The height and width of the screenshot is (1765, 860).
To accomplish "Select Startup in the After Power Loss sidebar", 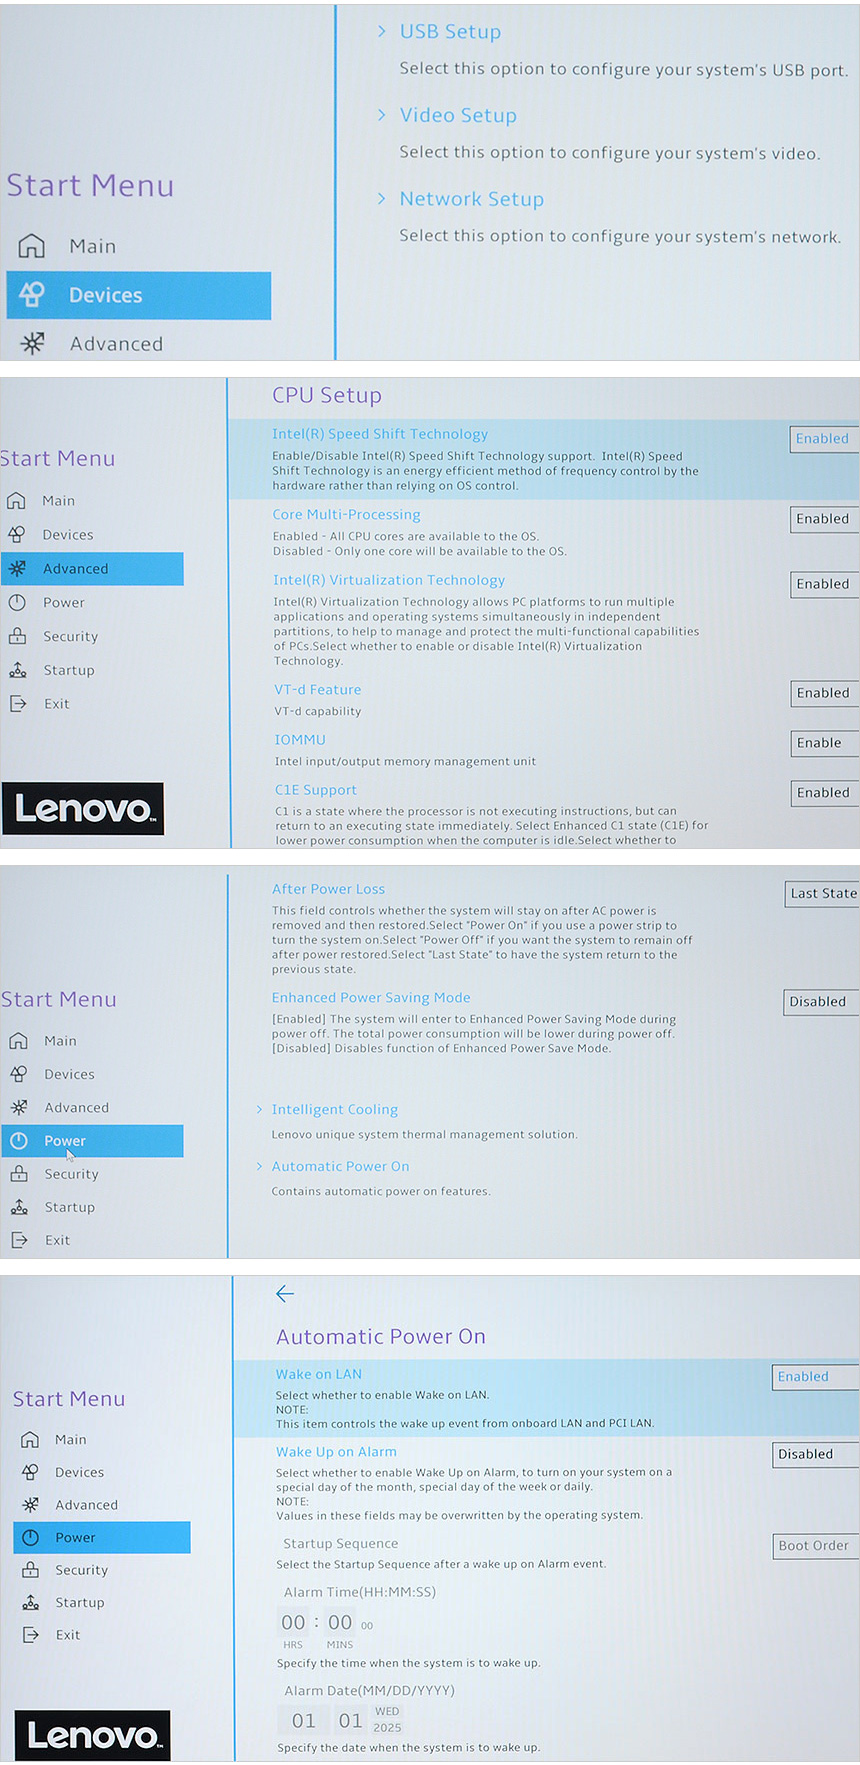I will pos(69,1207).
